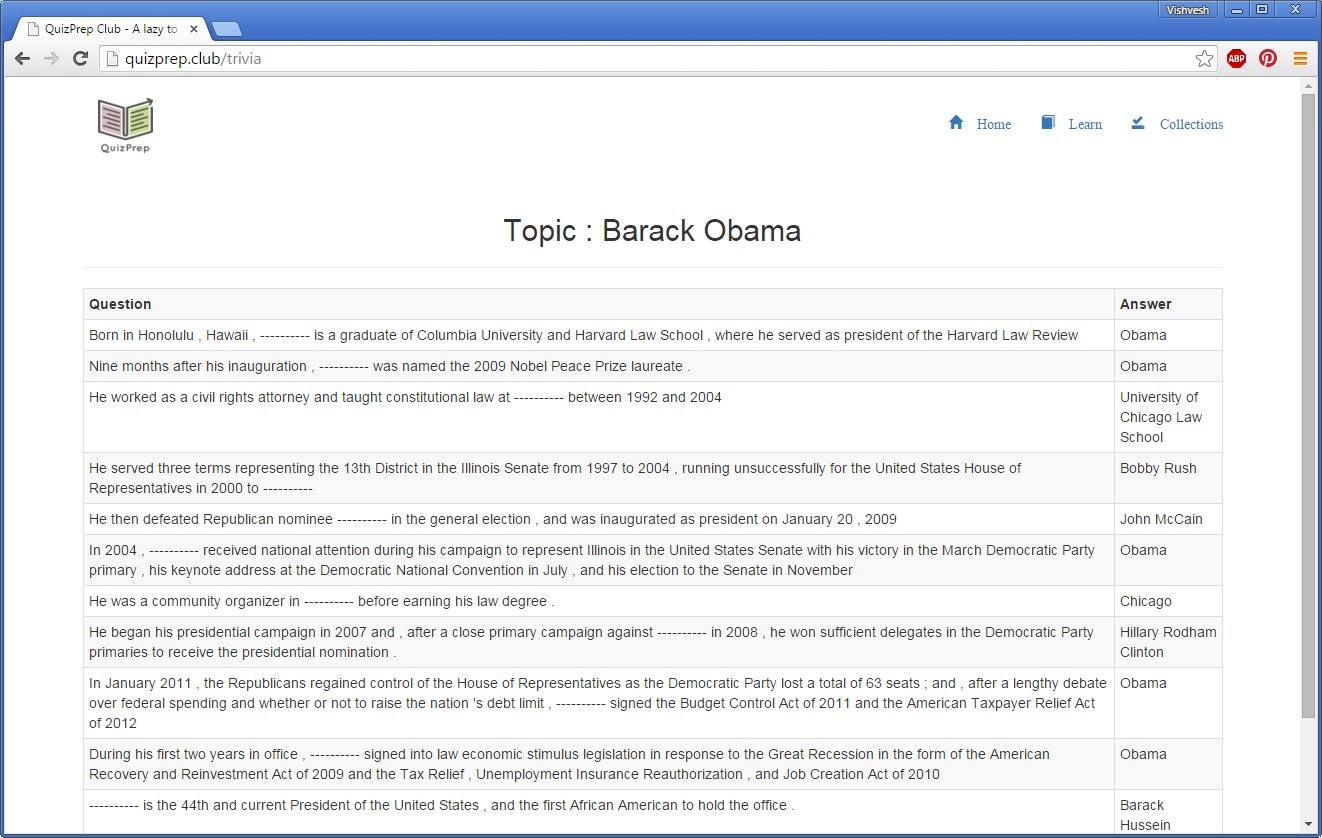1322x838 pixels.
Task: Click the Republican nominee question row
Action: (598, 519)
